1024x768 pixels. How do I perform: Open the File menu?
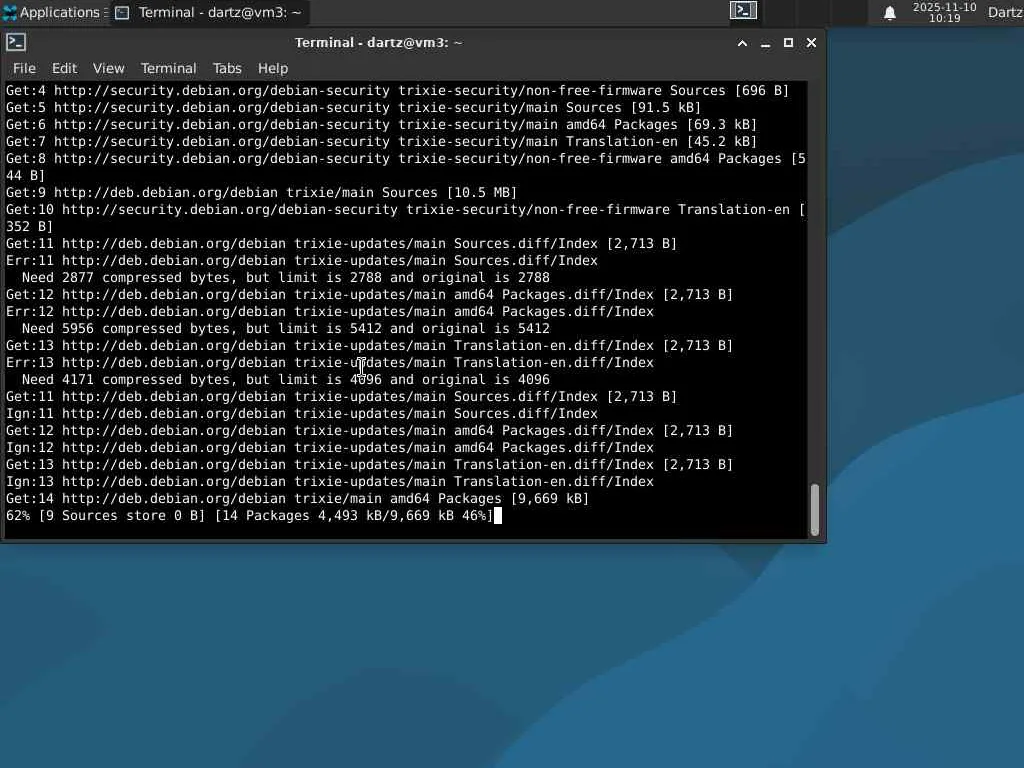click(24, 69)
